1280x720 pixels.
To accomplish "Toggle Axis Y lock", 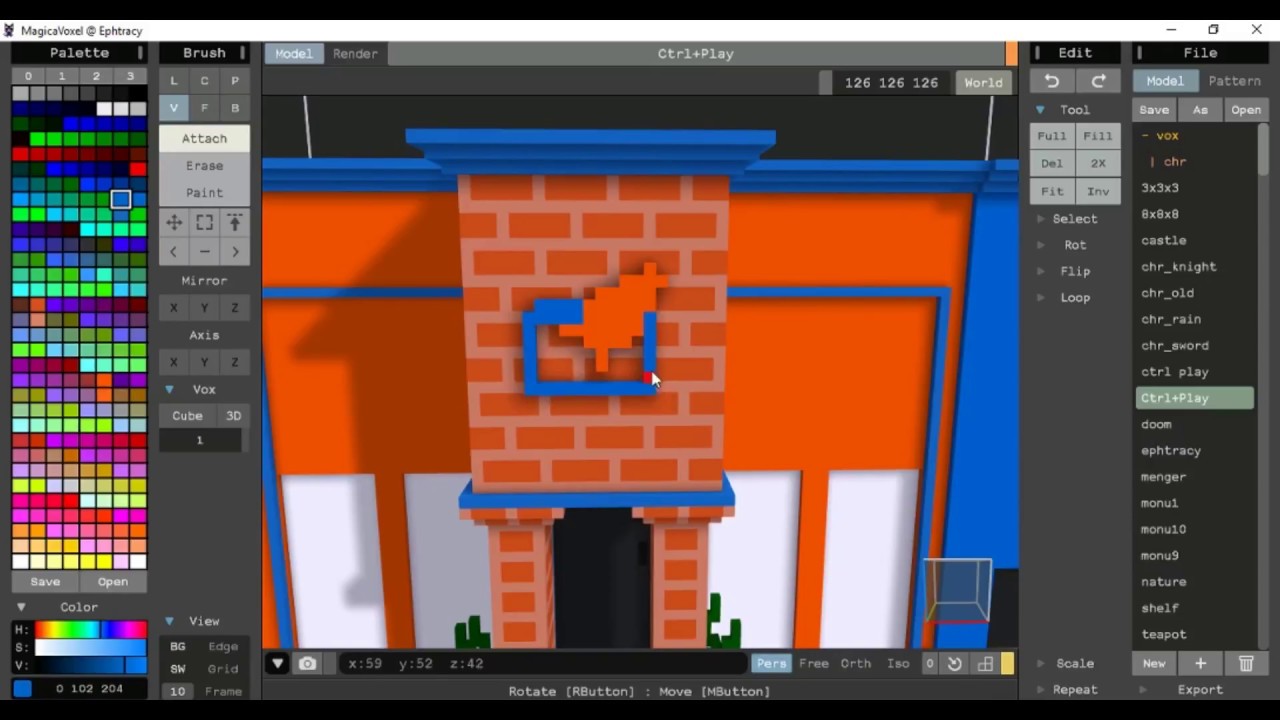I will click(204, 362).
